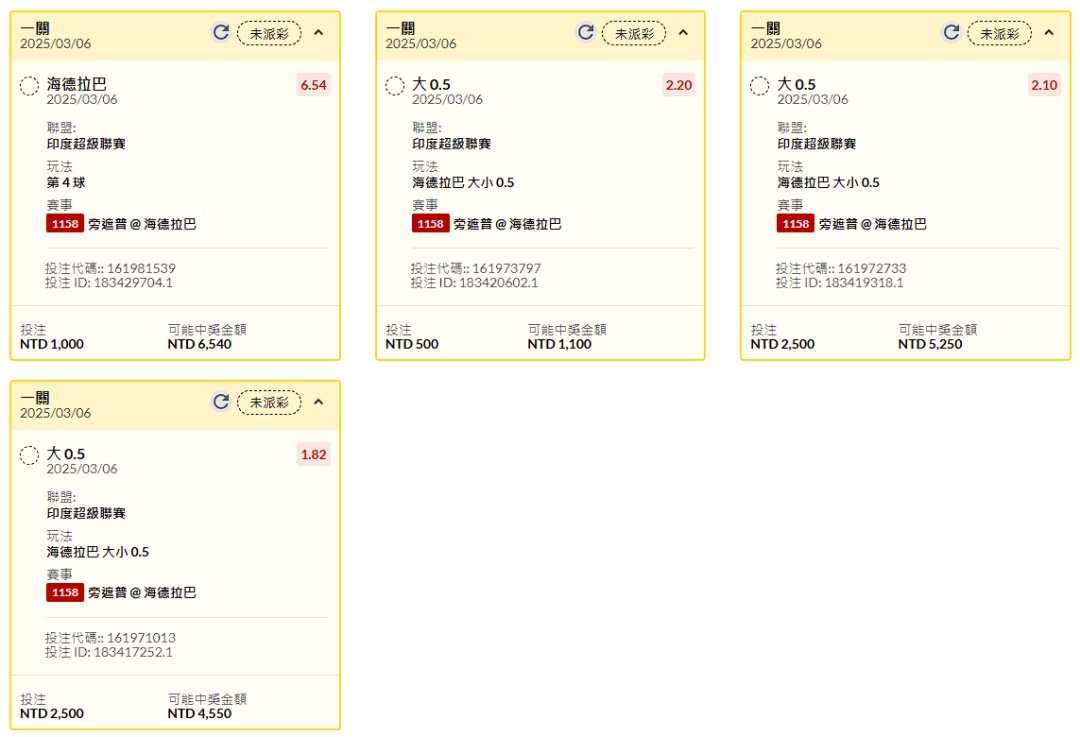Collapse the card with 投注 ID 183419318.1

click(1048, 32)
